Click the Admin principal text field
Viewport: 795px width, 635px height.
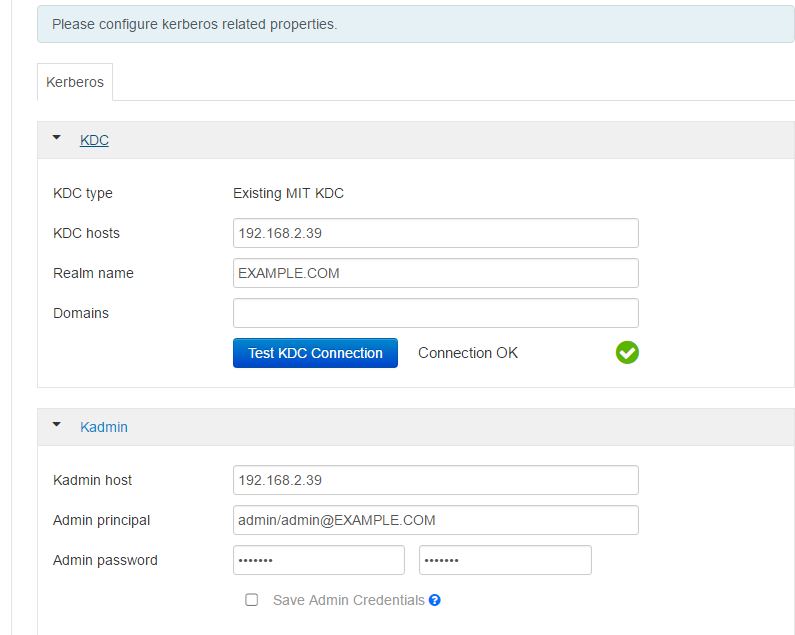(435, 520)
